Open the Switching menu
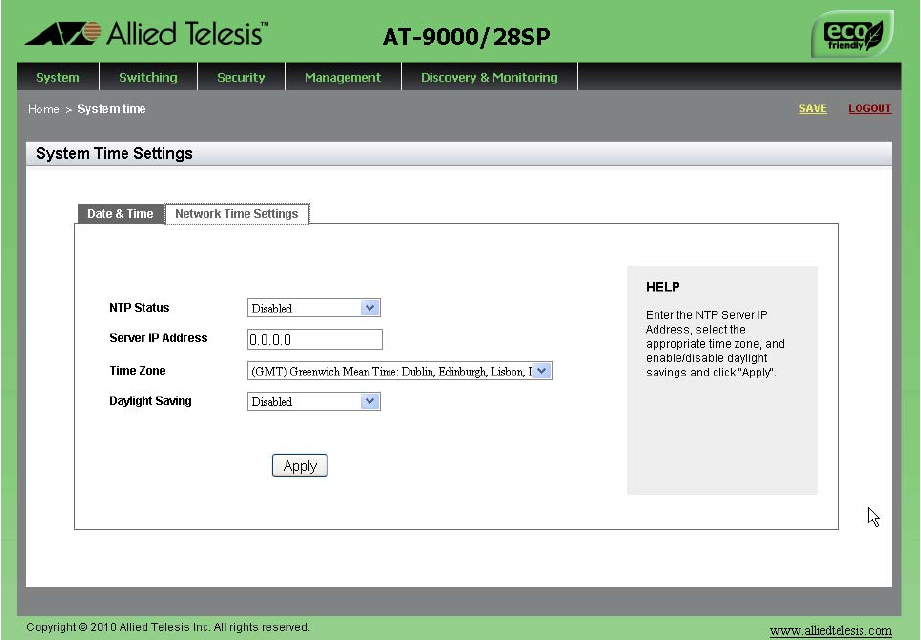921x640 pixels. pos(148,77)
